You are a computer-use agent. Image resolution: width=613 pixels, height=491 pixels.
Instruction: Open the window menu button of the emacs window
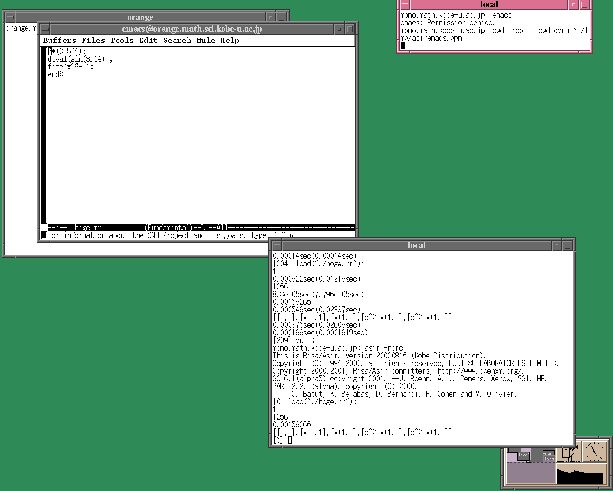[45, 29]
